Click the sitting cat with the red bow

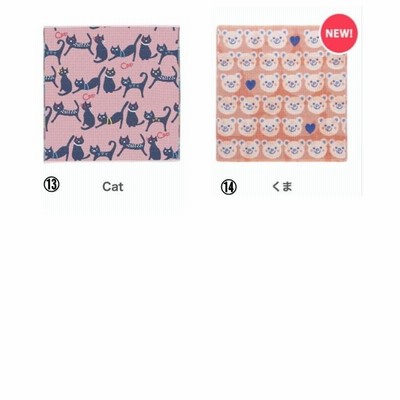tap(87, 115)
